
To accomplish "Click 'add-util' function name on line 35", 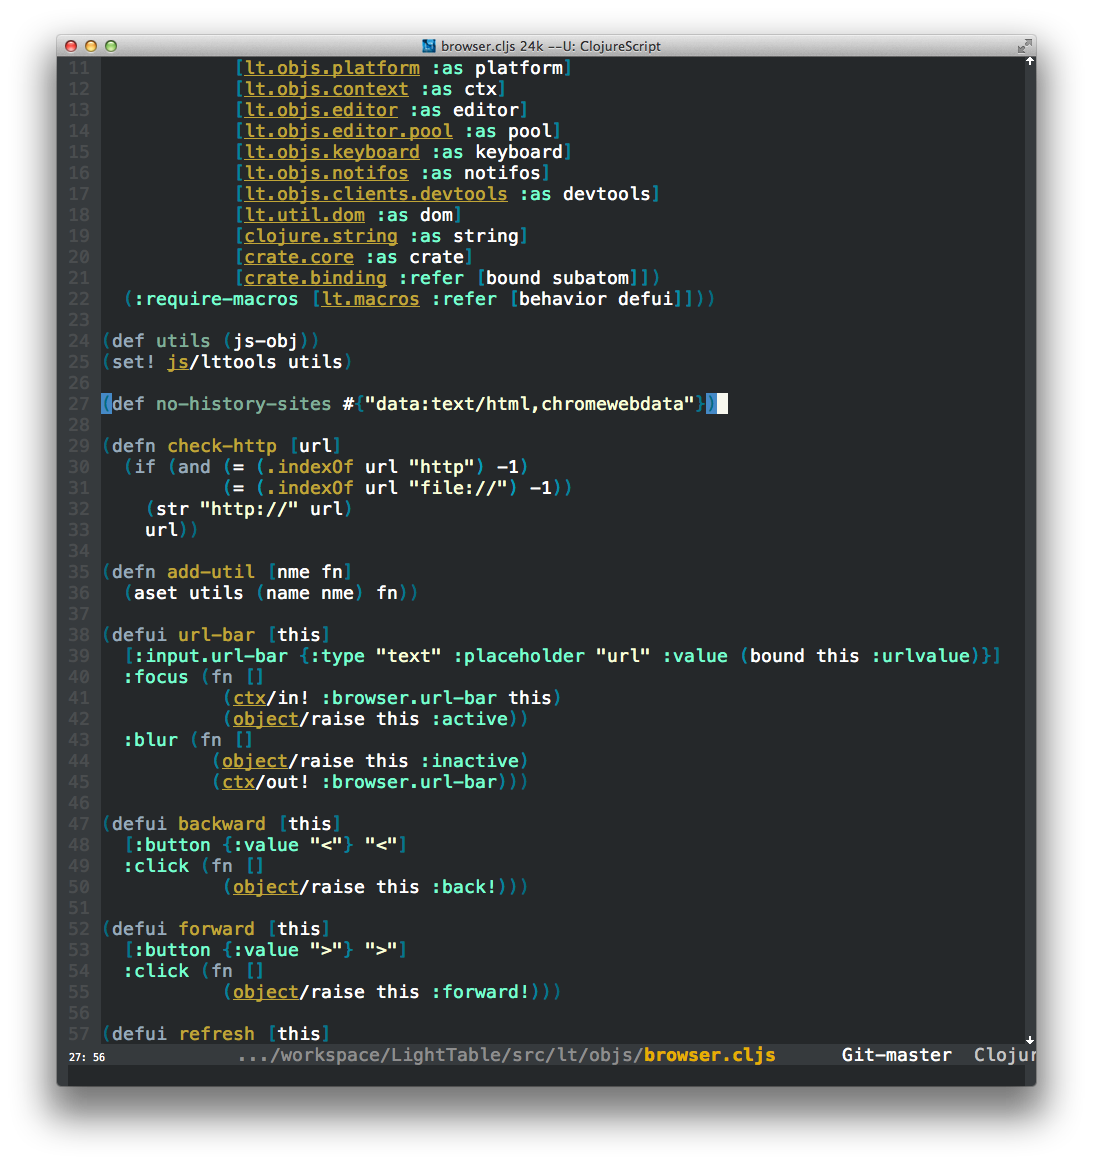I will pos(211,572).
